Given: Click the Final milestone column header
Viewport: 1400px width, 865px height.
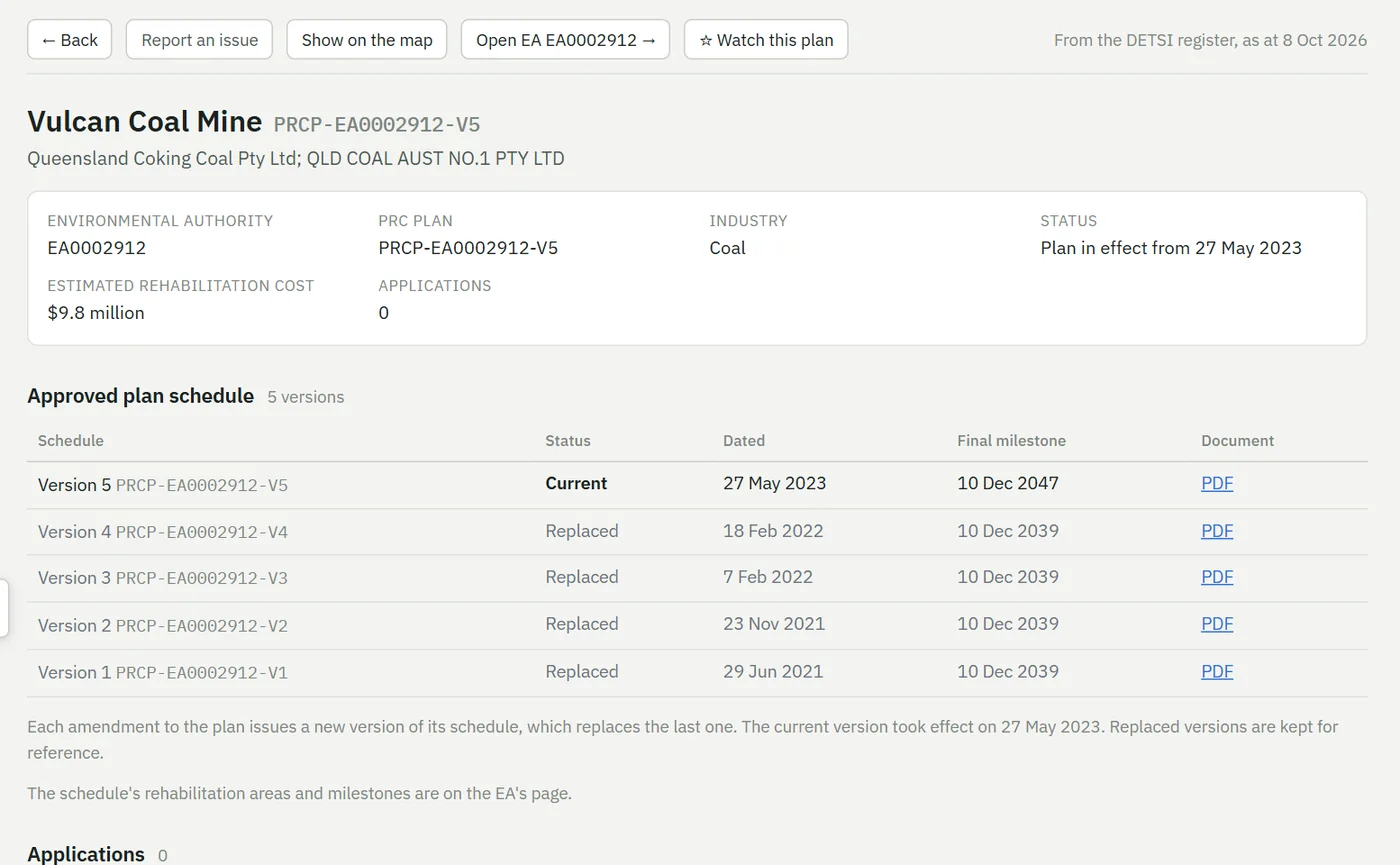Looking at the screenshot, I should [1011, 441].
